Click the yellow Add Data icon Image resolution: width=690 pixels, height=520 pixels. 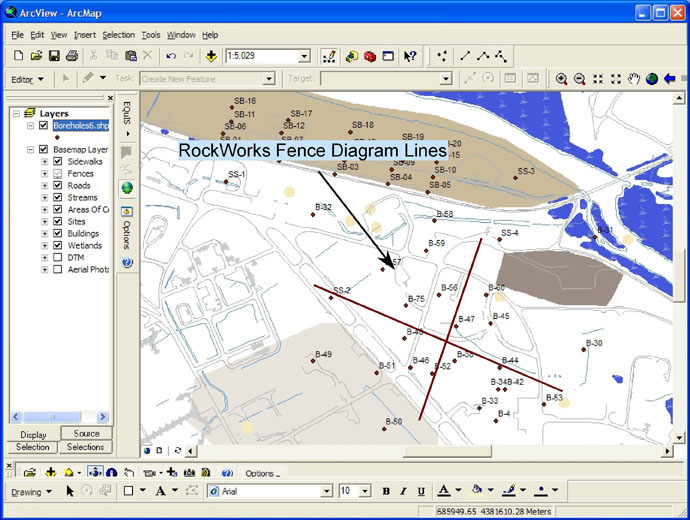pos(211,56)
